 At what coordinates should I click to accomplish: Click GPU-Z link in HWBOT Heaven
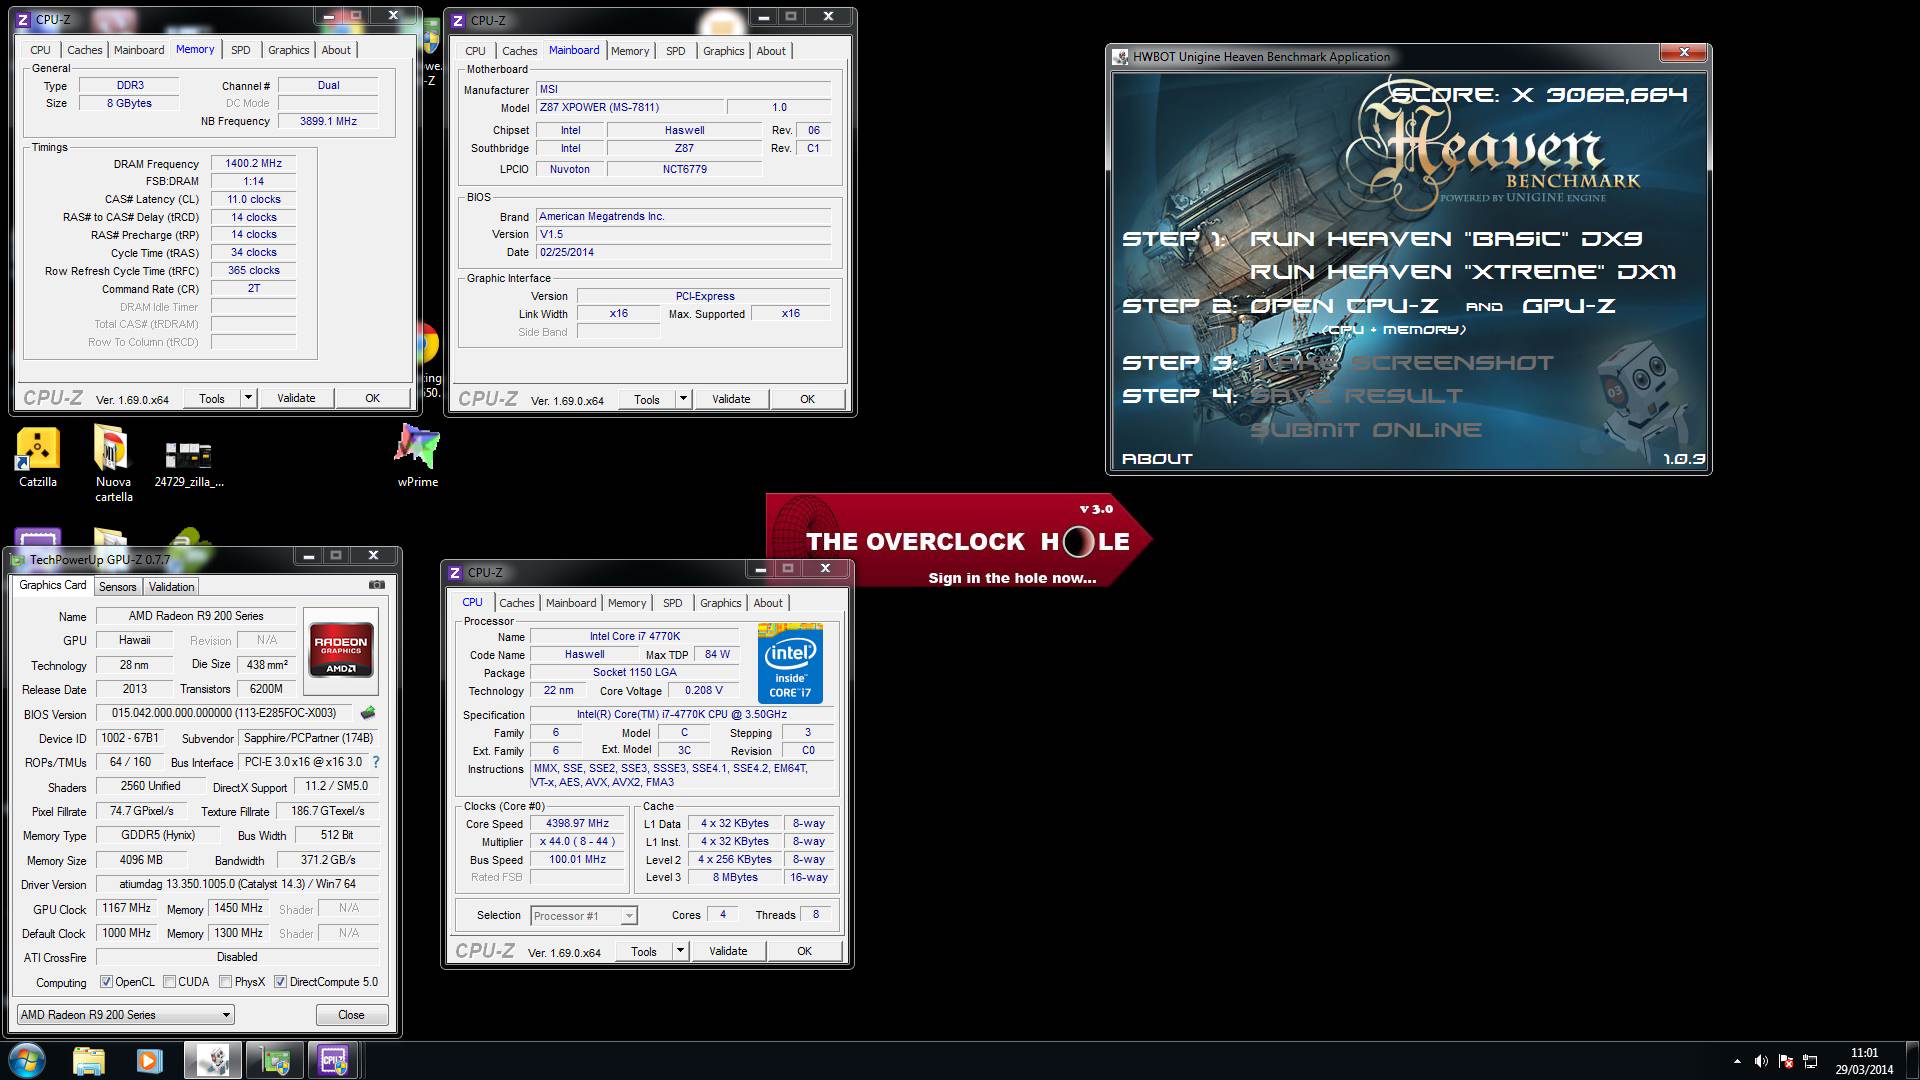pyautogui.click(x=1568, y=306)
